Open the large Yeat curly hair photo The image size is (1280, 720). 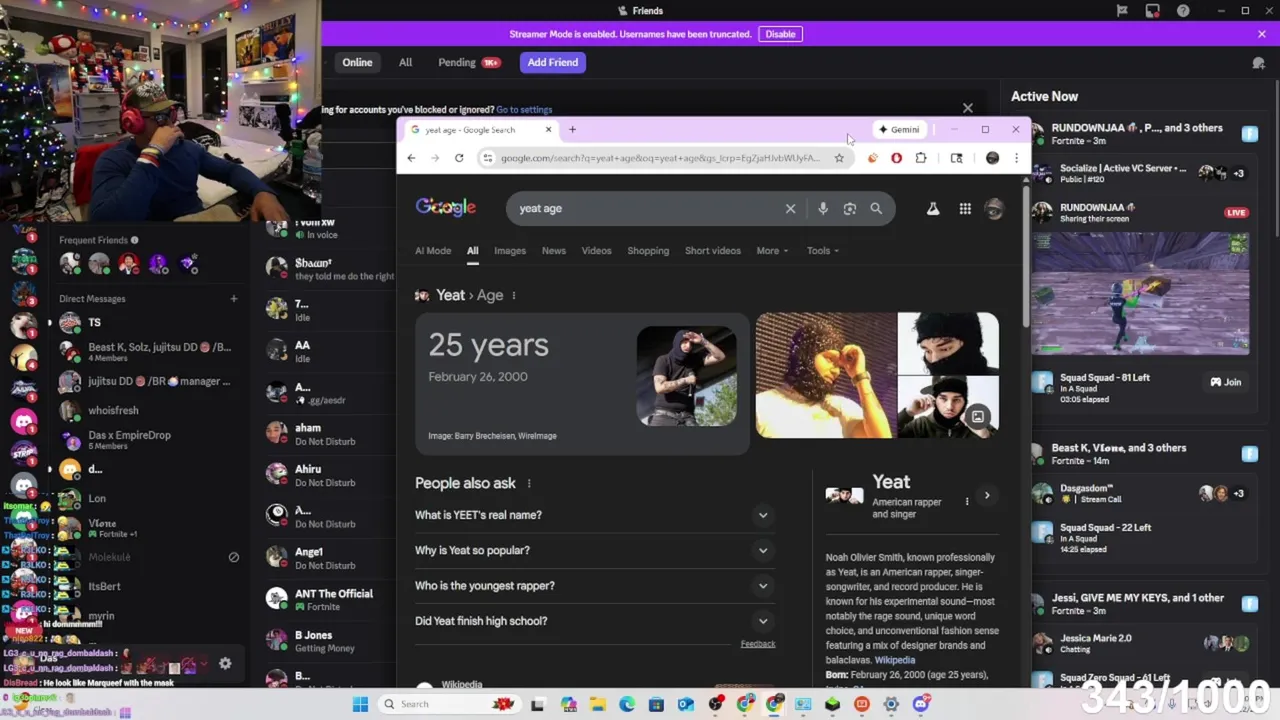[826, 376]
